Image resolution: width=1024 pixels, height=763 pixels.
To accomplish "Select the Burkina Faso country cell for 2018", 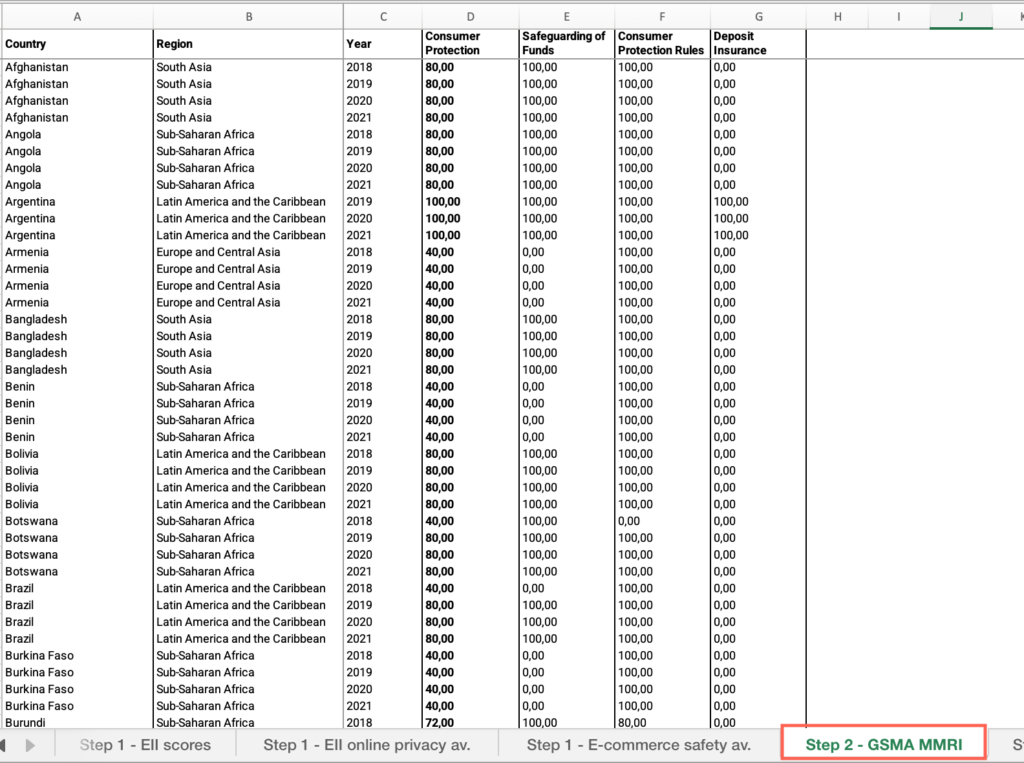I will 77,656.
